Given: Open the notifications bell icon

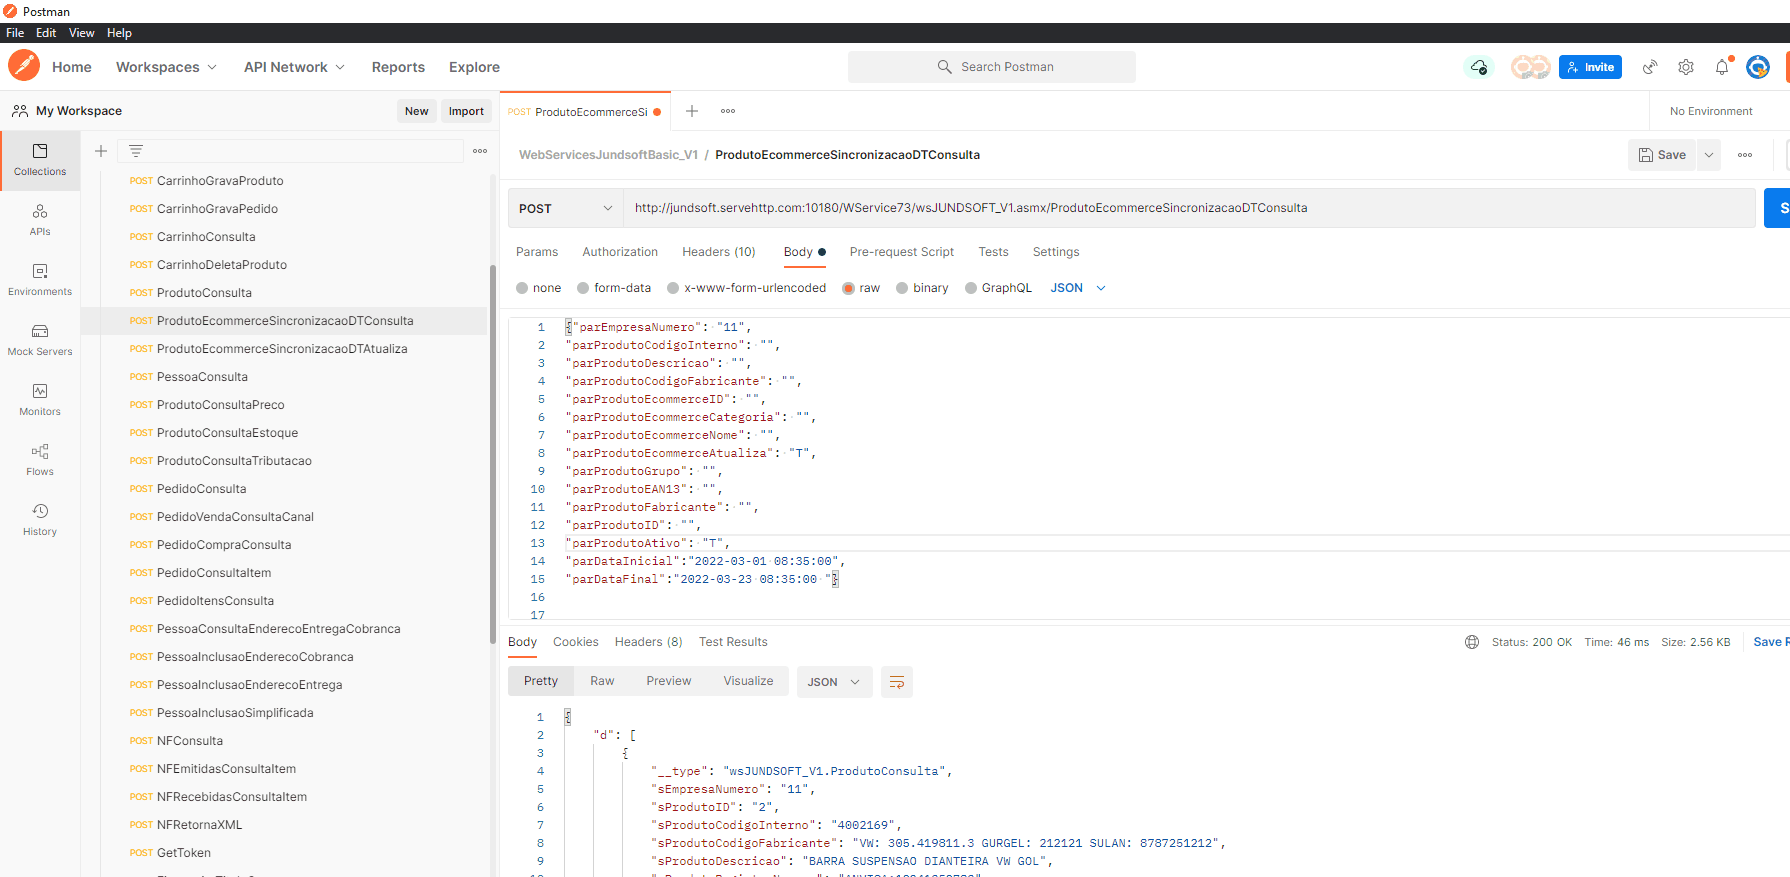Looking at the screenshot, I should point(1722,67).
